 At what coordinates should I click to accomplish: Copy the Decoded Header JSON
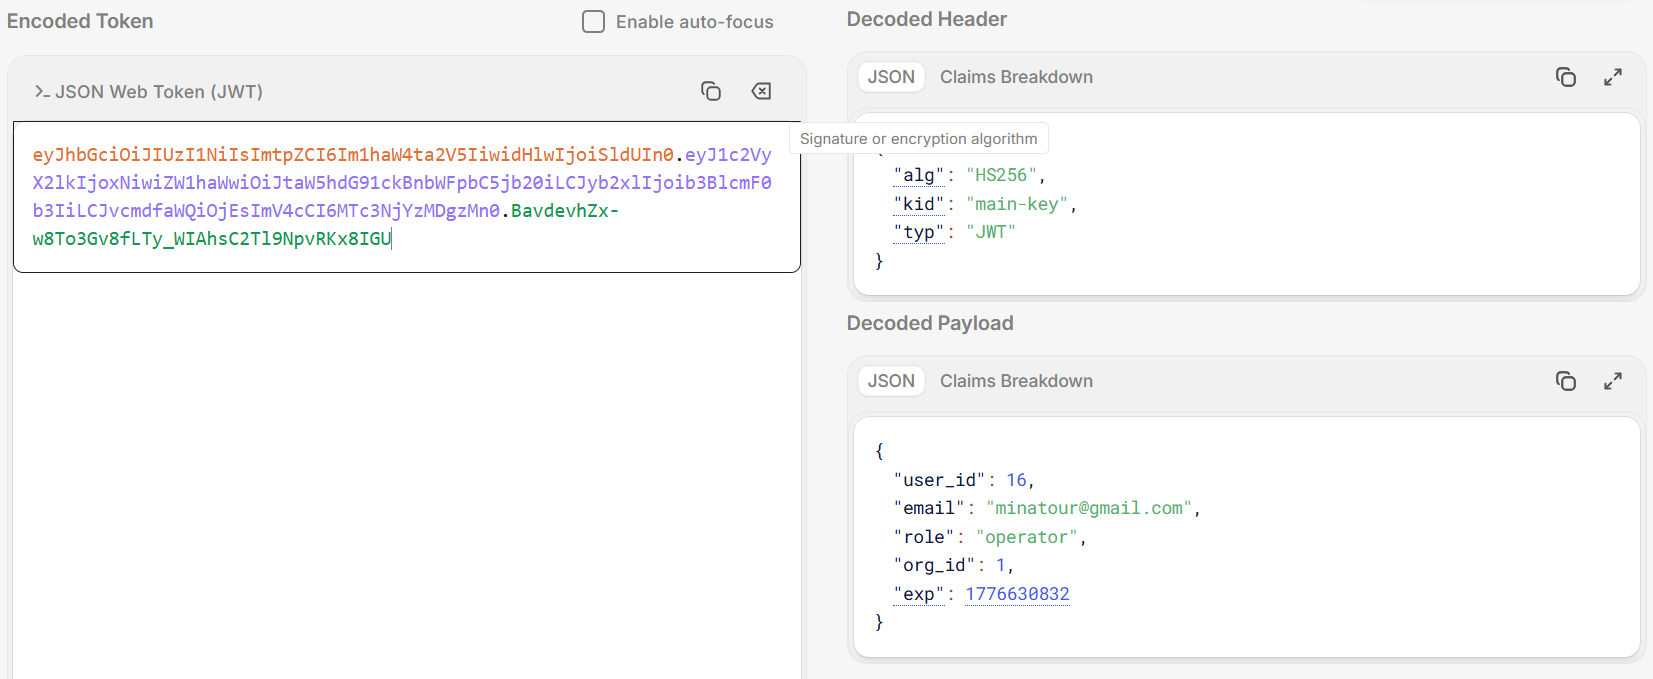pos(1565,77)
